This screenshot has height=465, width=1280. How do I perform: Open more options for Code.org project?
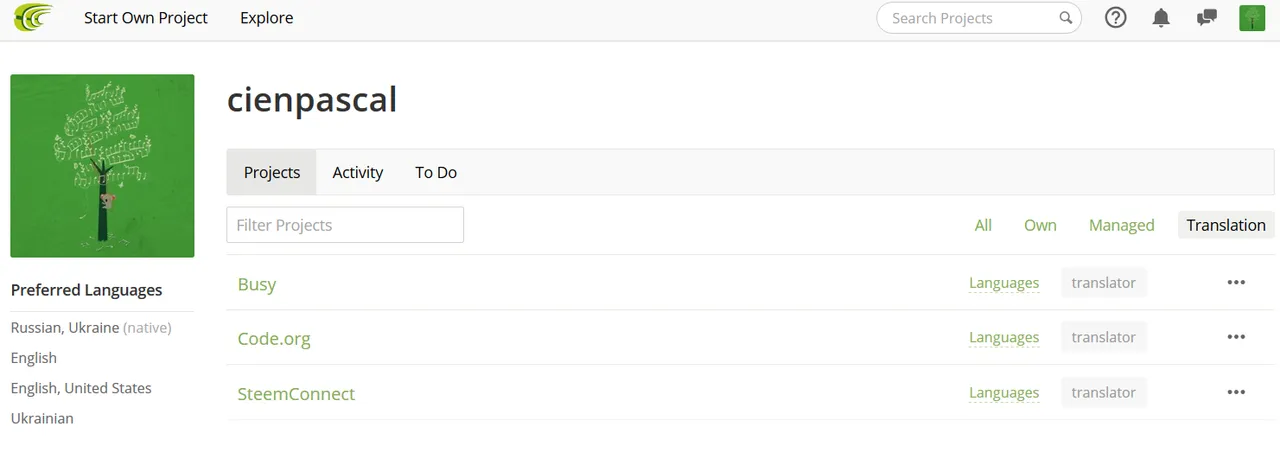(x=1236, y=338)
